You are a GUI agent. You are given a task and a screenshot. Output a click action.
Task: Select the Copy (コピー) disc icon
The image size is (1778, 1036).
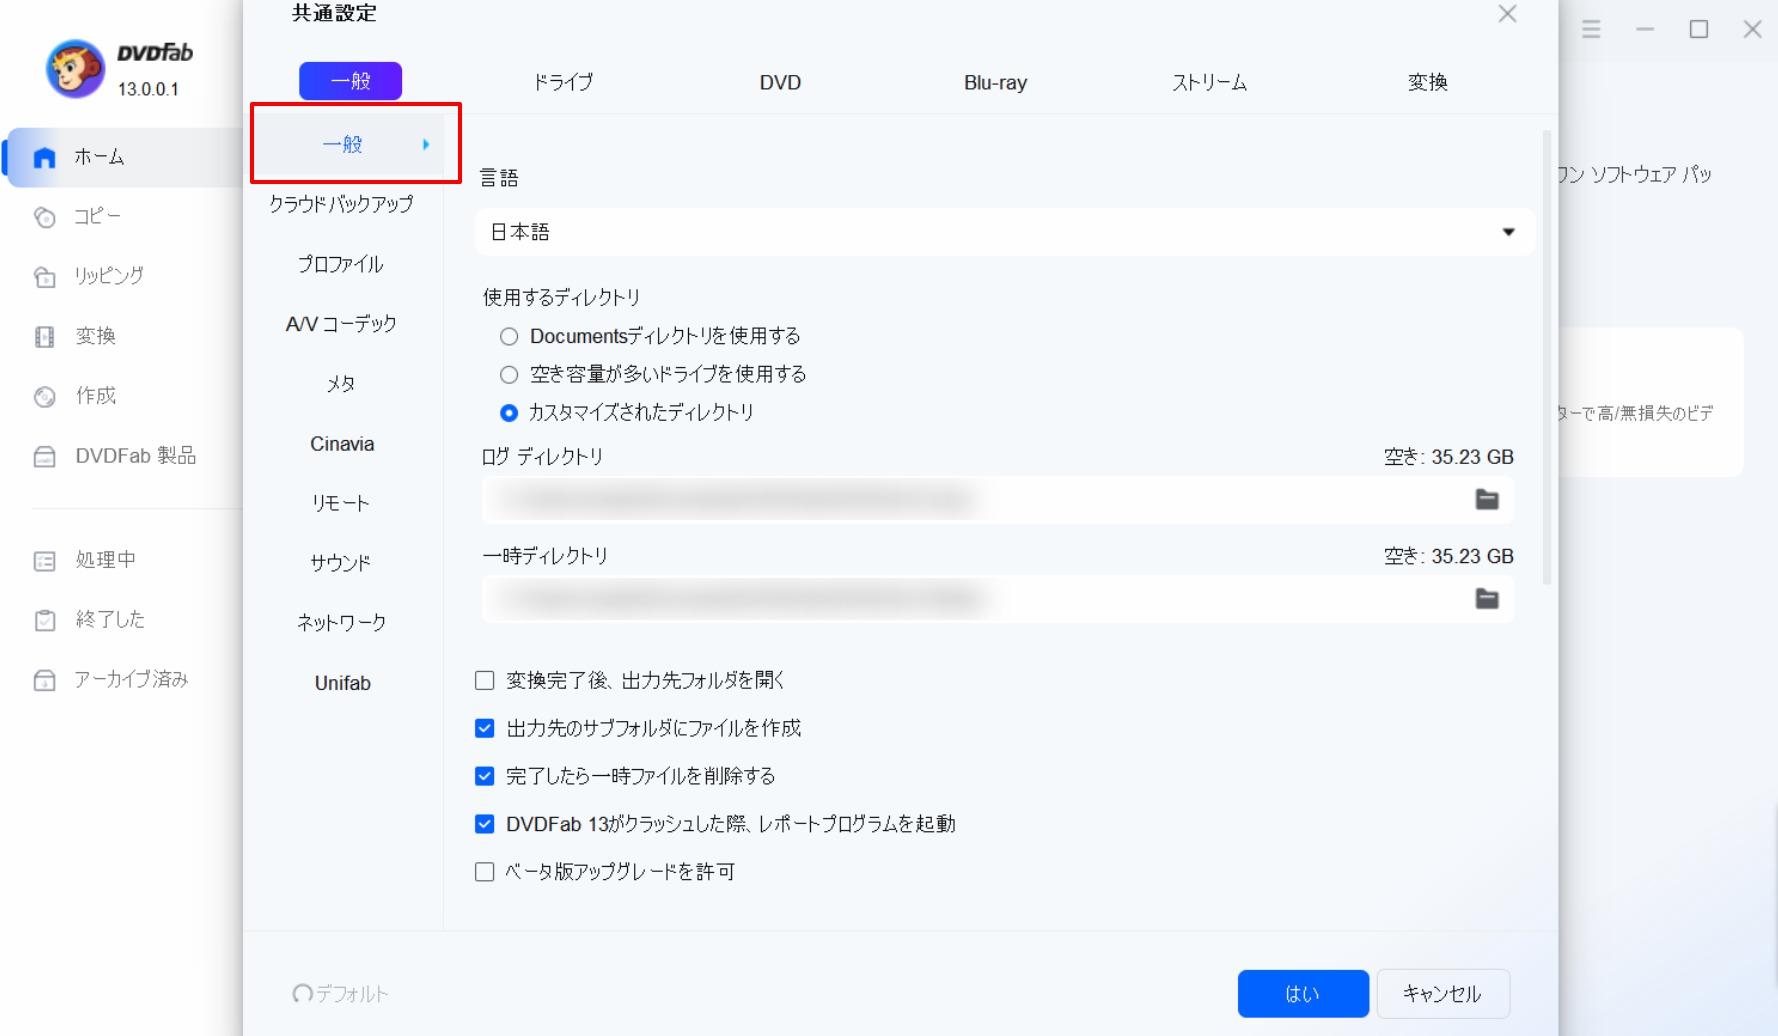(x=45, y=217)
